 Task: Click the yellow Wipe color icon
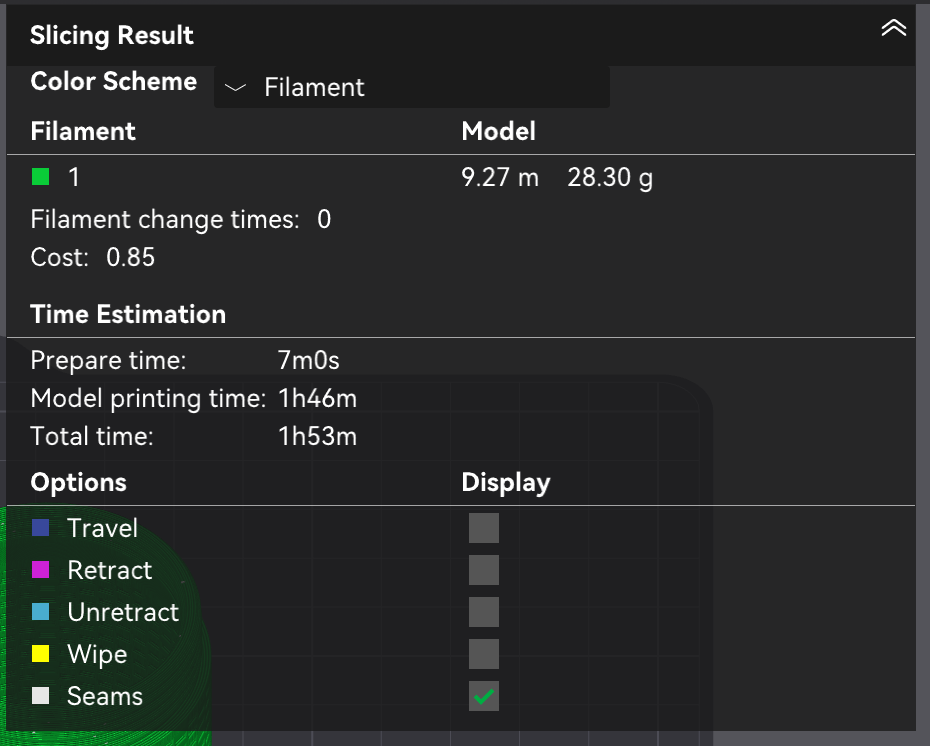(41, 655)
